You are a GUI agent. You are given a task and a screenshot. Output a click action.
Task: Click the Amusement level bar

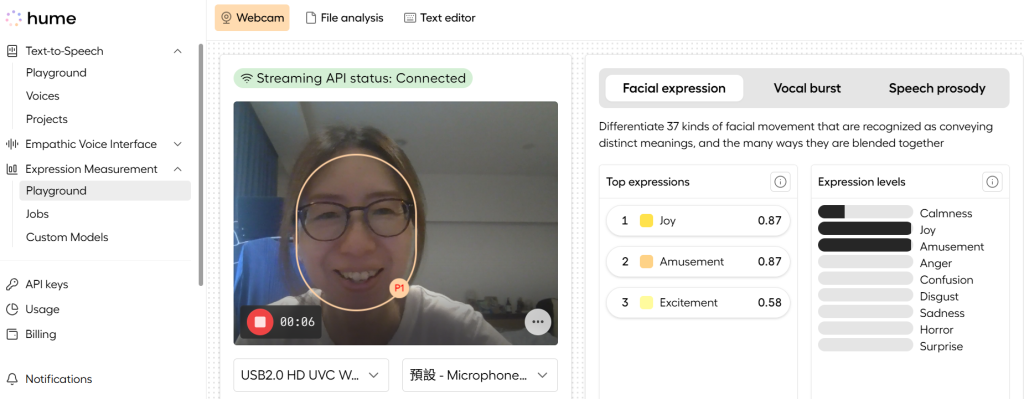[x=865, y=245]
